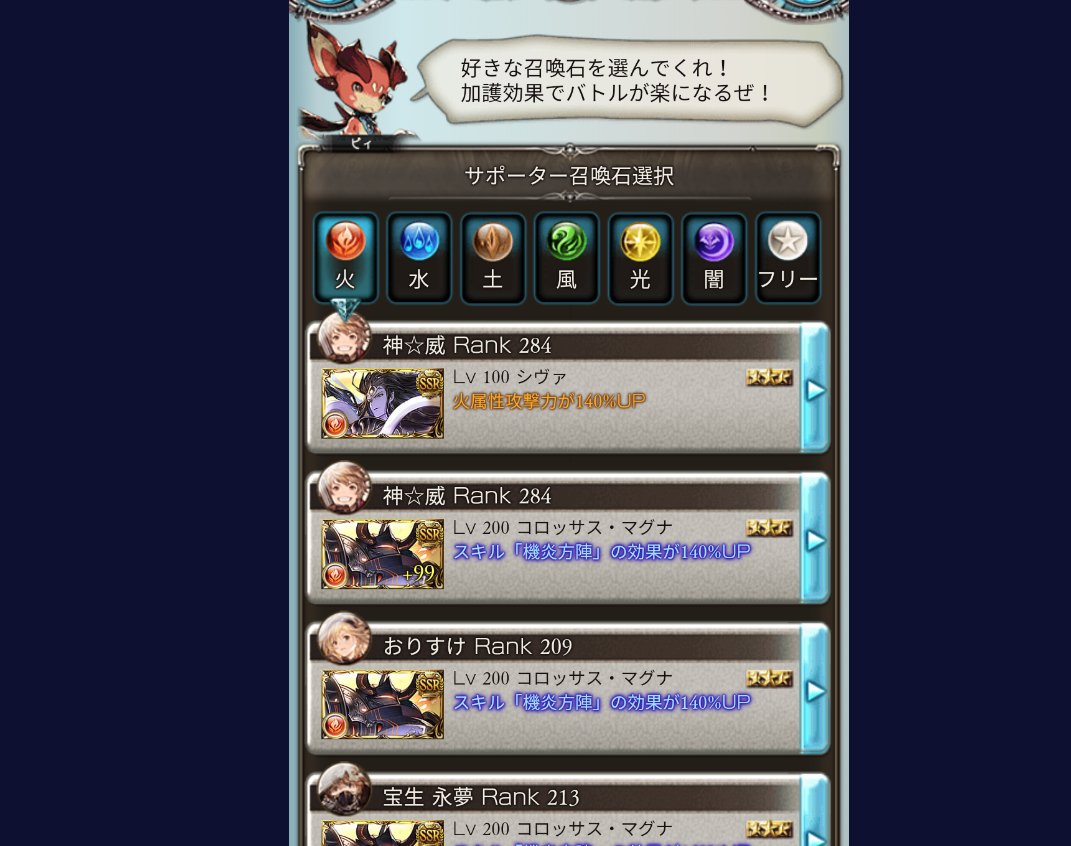Click おりすけ's player avatar icon
Viewport: 1071px width, 846px height.
coord(344,638)
